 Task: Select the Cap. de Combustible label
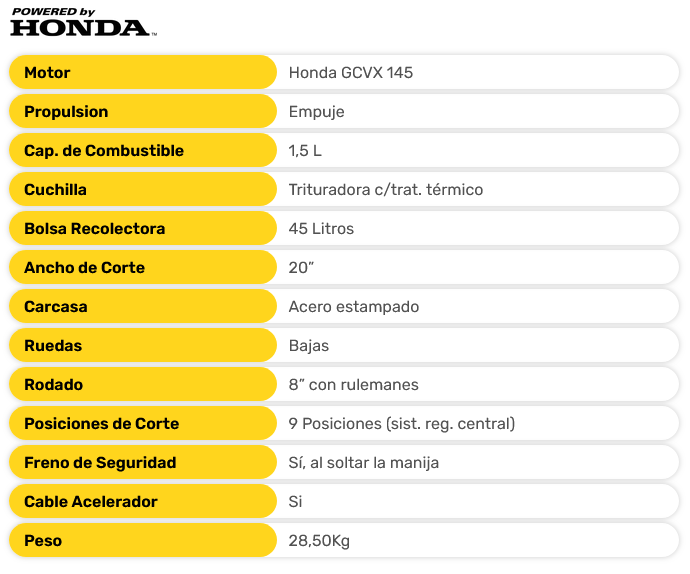pos(104,150)
